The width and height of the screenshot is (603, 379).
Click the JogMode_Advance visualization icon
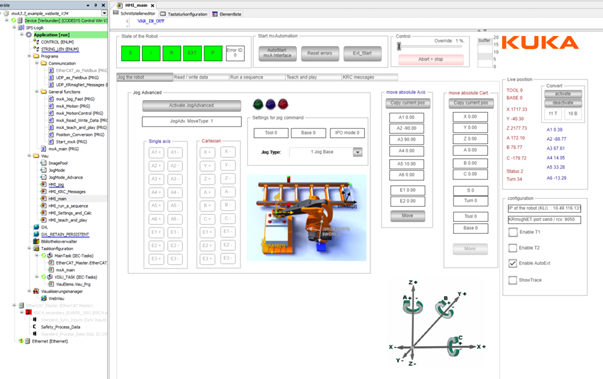tap(43, 177)
